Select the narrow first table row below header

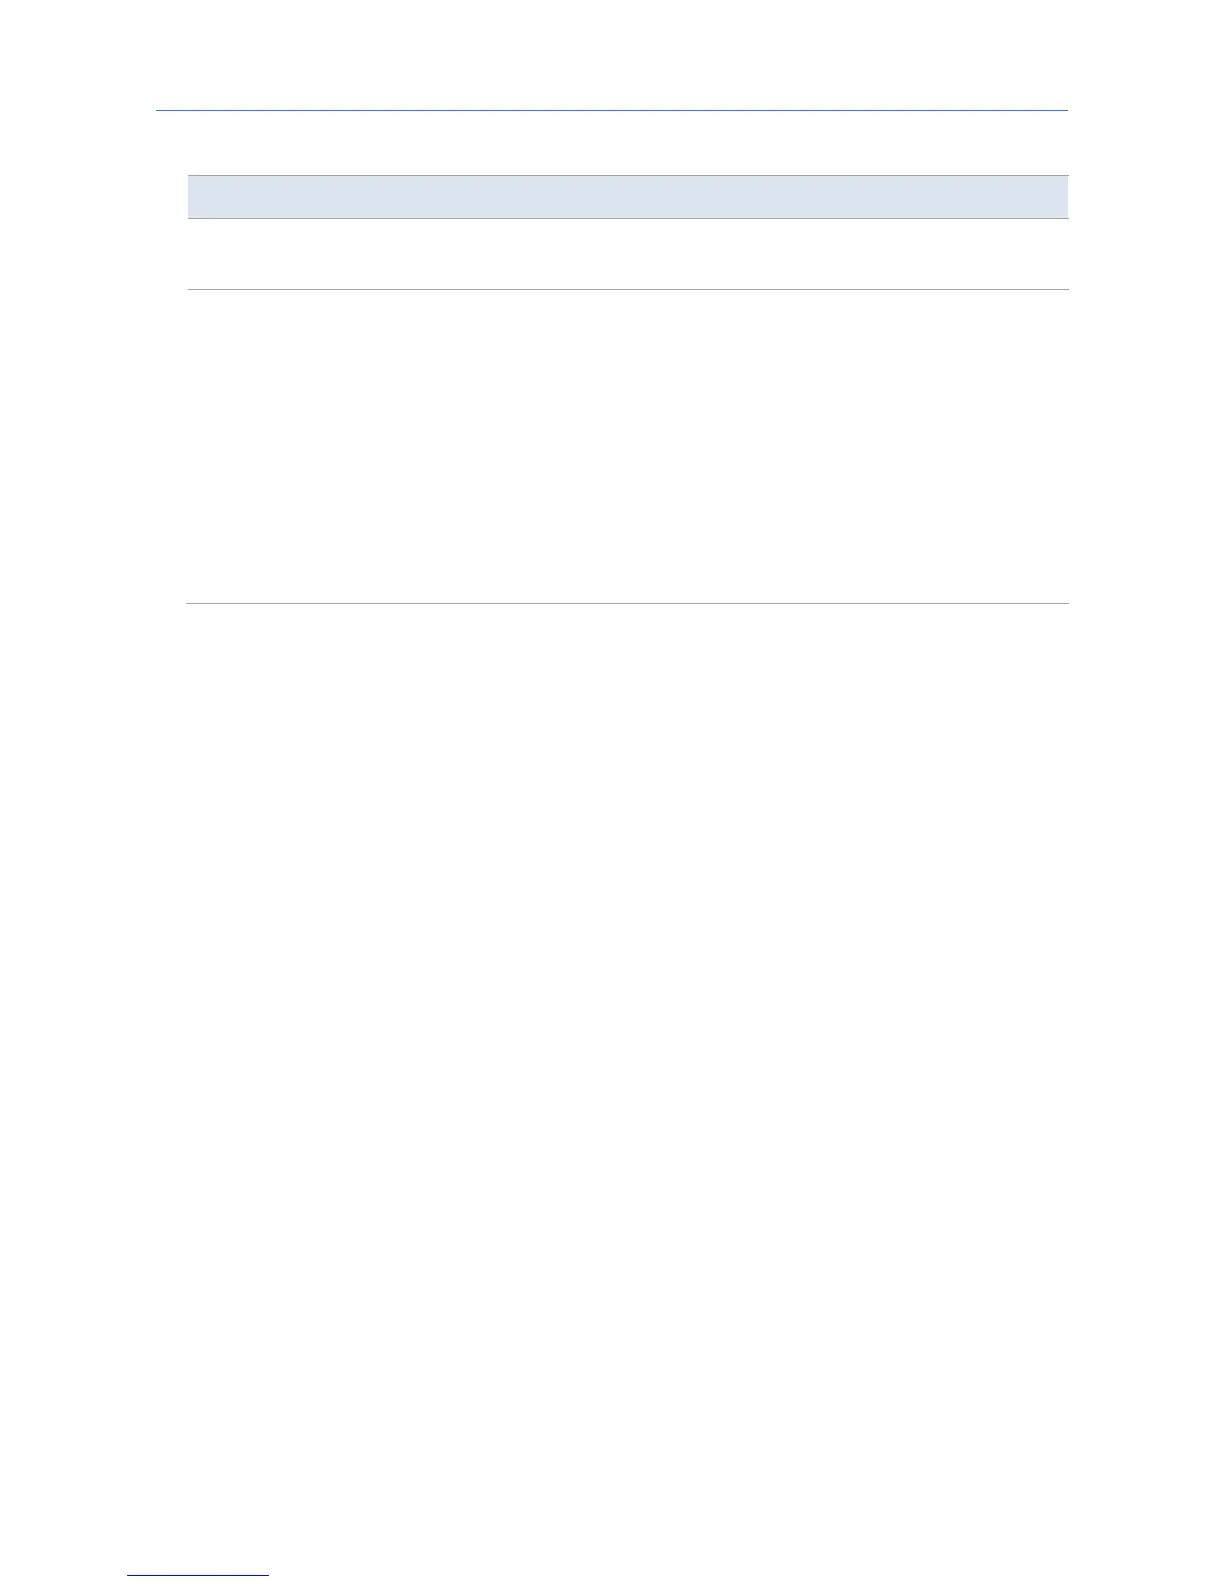click(628, 254)
